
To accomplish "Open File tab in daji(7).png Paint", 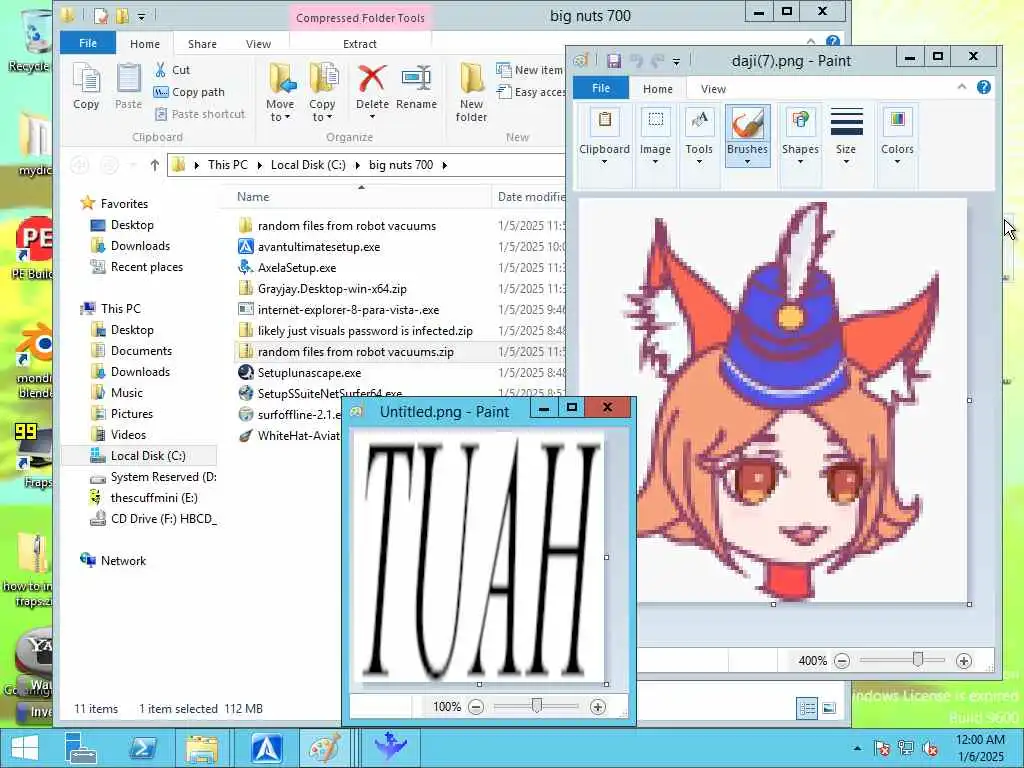I will tap(601, 88).
